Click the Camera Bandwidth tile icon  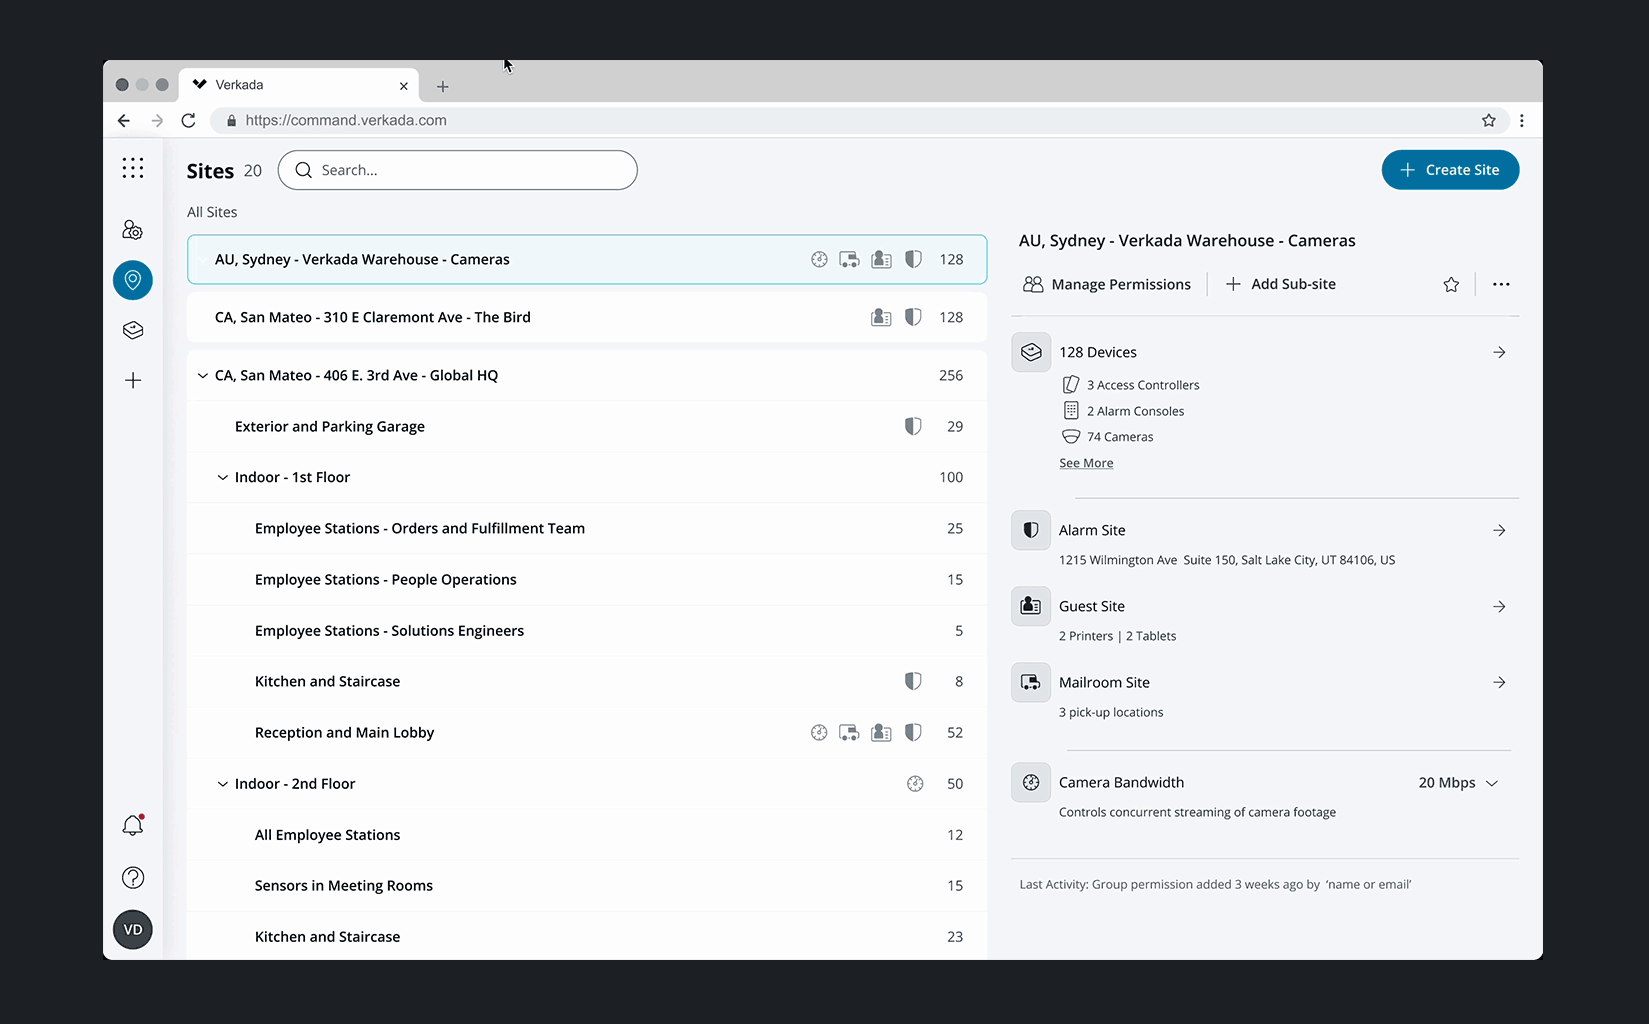[1031, 782]
